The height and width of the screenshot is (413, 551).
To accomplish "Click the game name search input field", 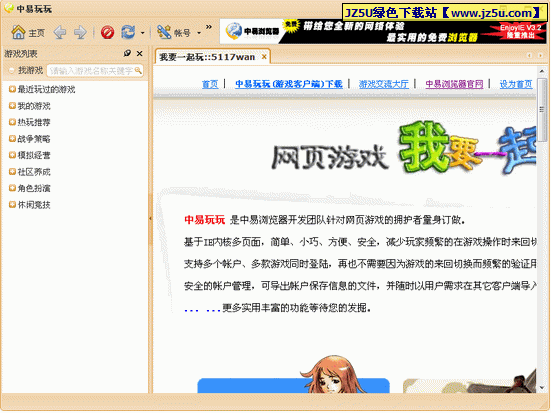I will click(91, 71).
